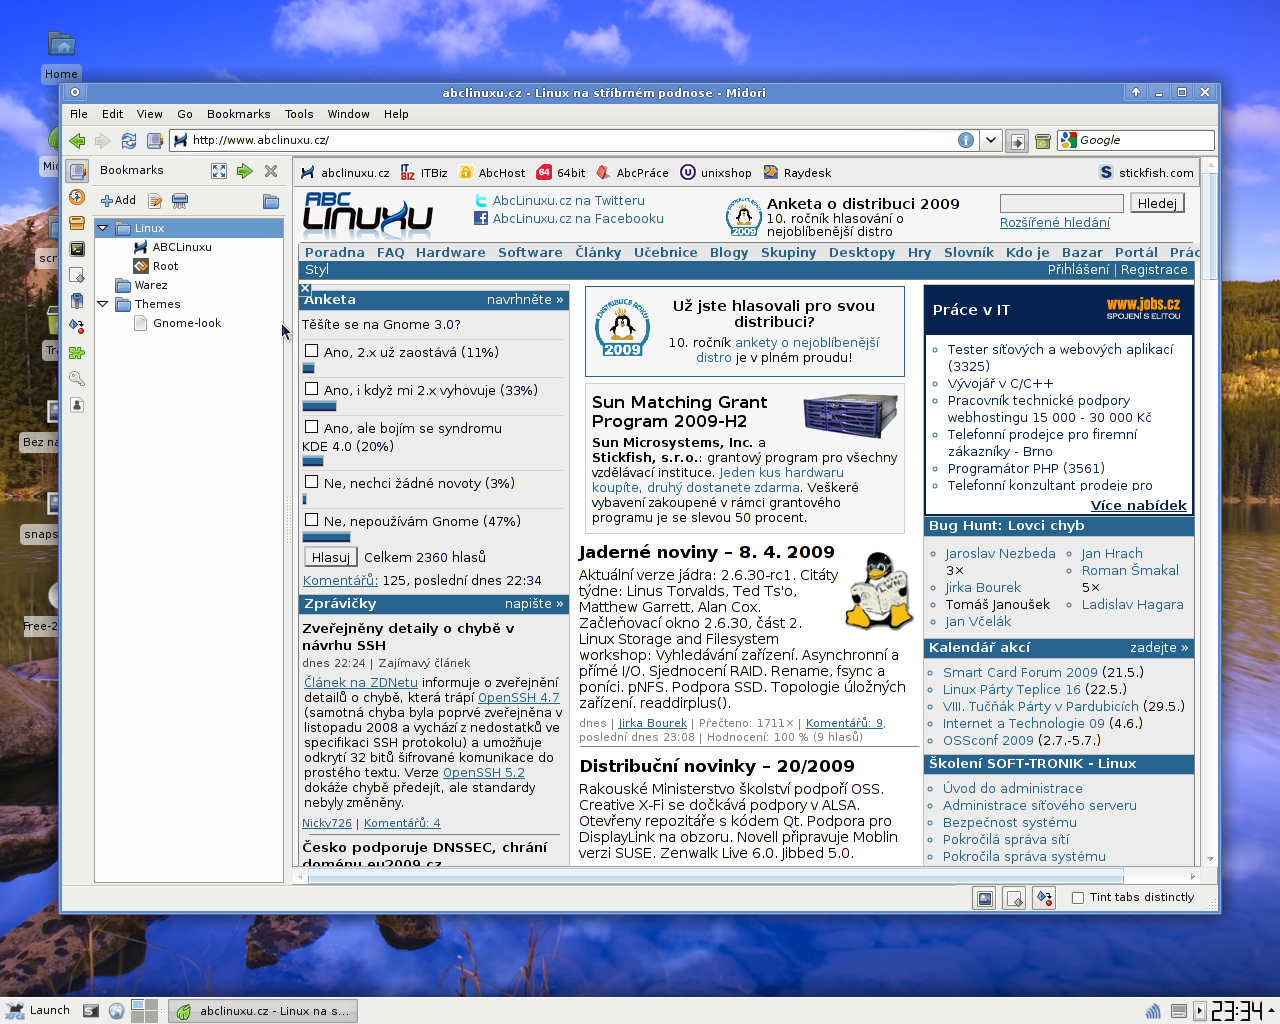Click the bookmark book icon in navigation toolbar
This screenshot has height=1024, width=1280.
[x=155, y=141]
